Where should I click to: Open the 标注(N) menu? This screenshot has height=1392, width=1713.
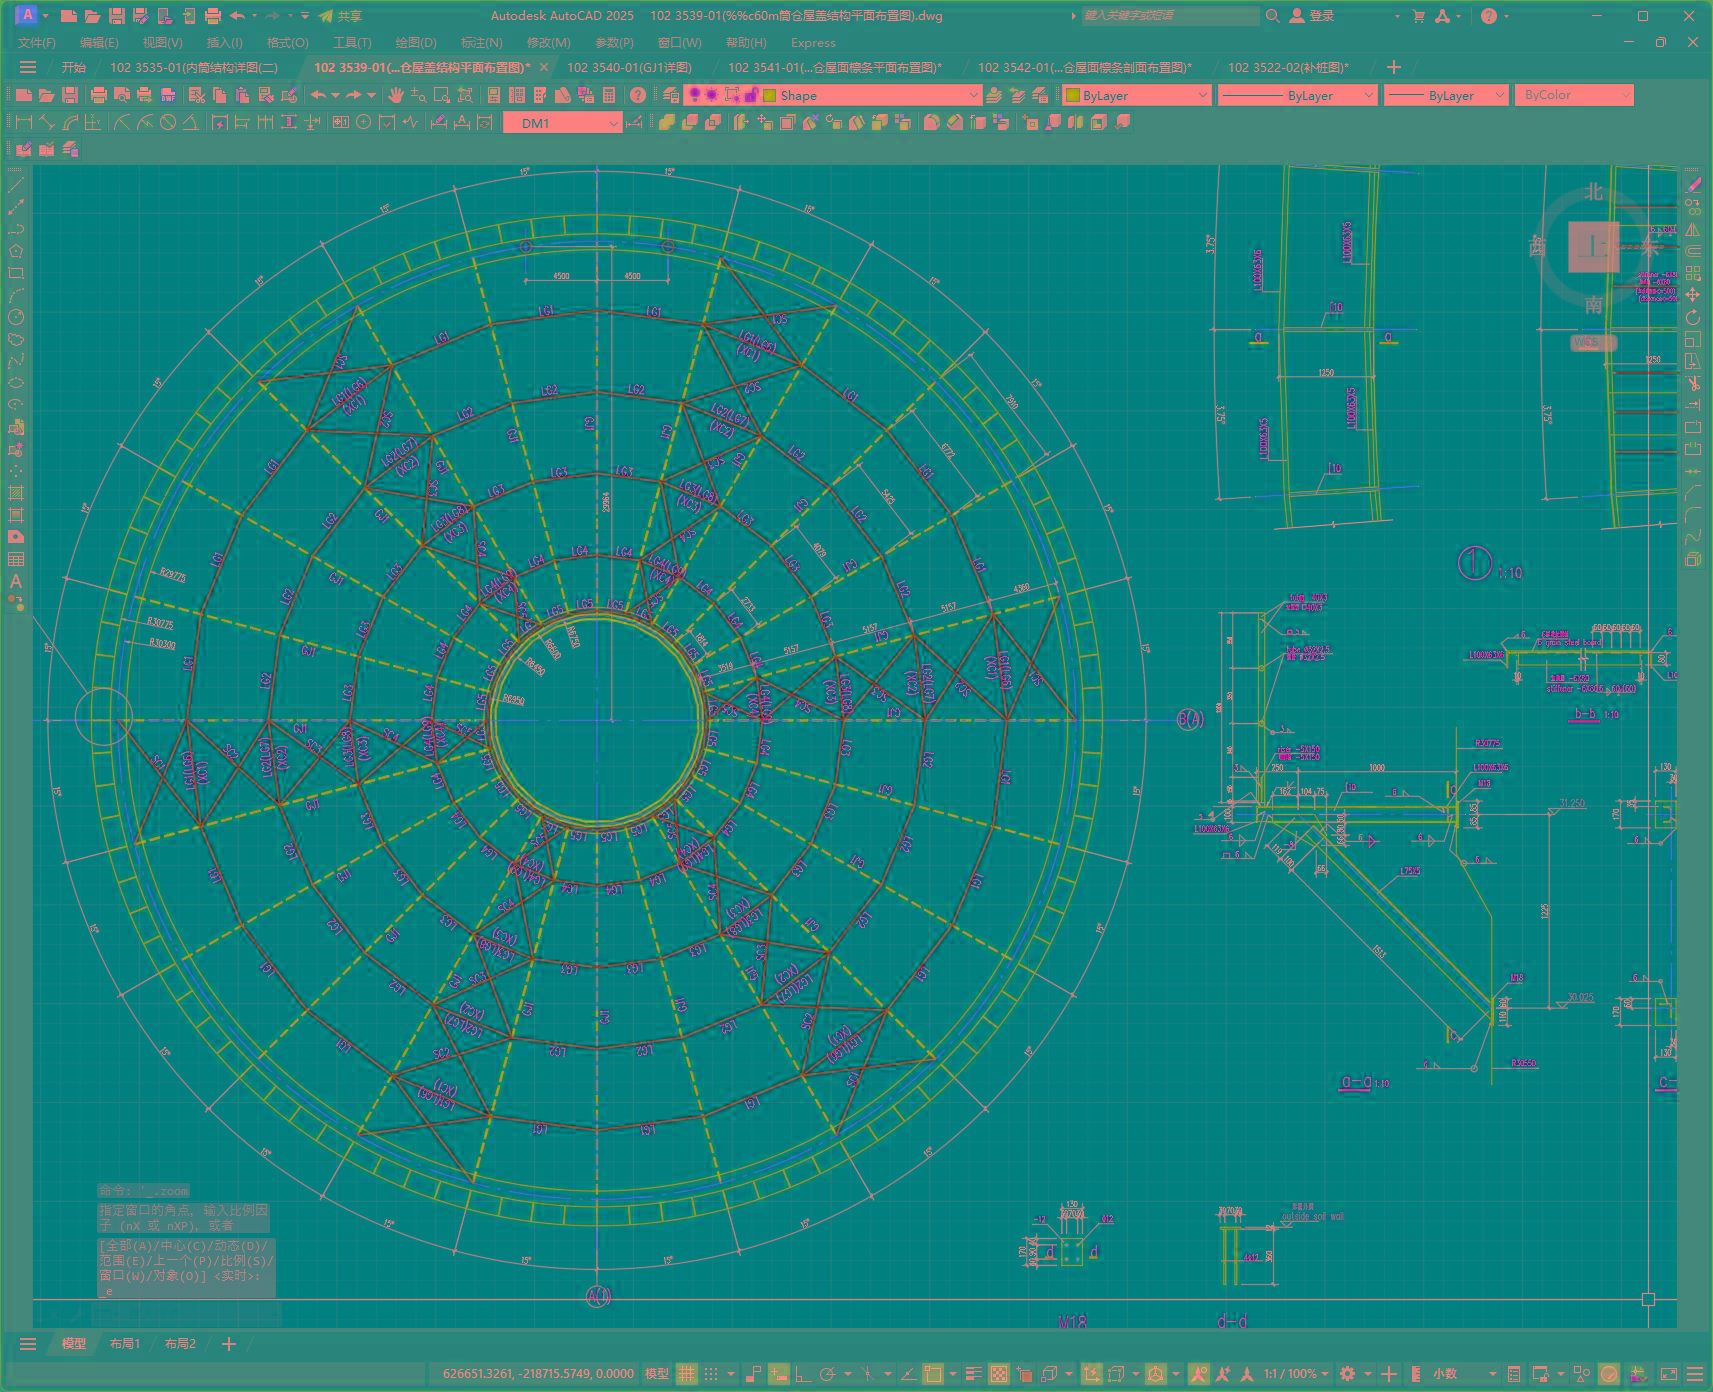[481, 43]
